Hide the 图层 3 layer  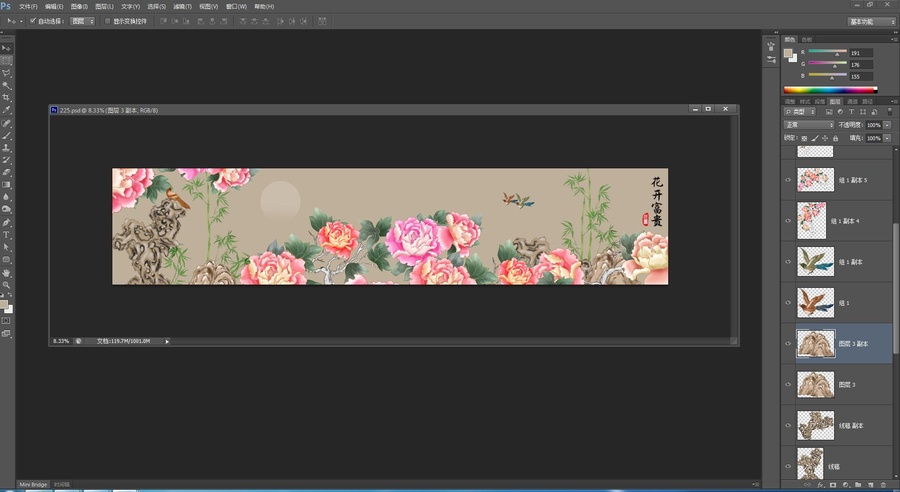click(788, 385)
